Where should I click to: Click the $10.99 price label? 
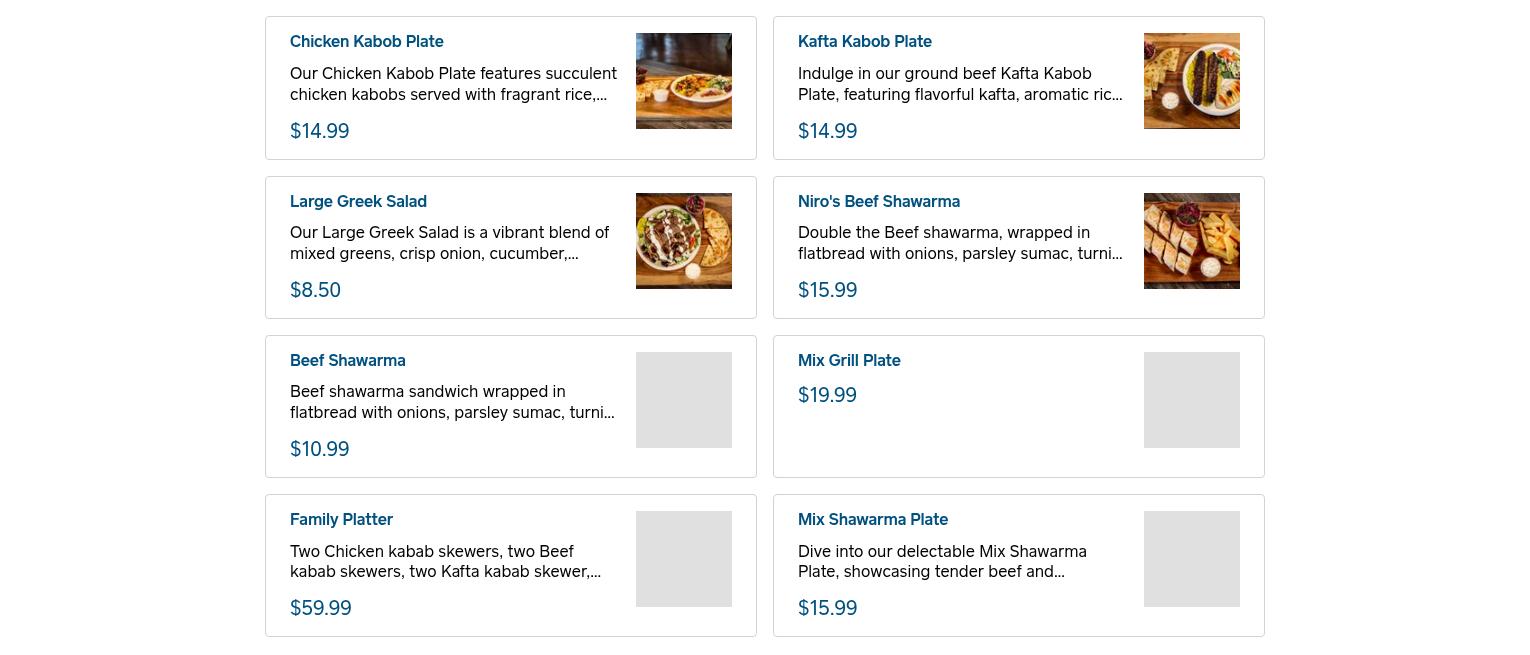[319, 449]
